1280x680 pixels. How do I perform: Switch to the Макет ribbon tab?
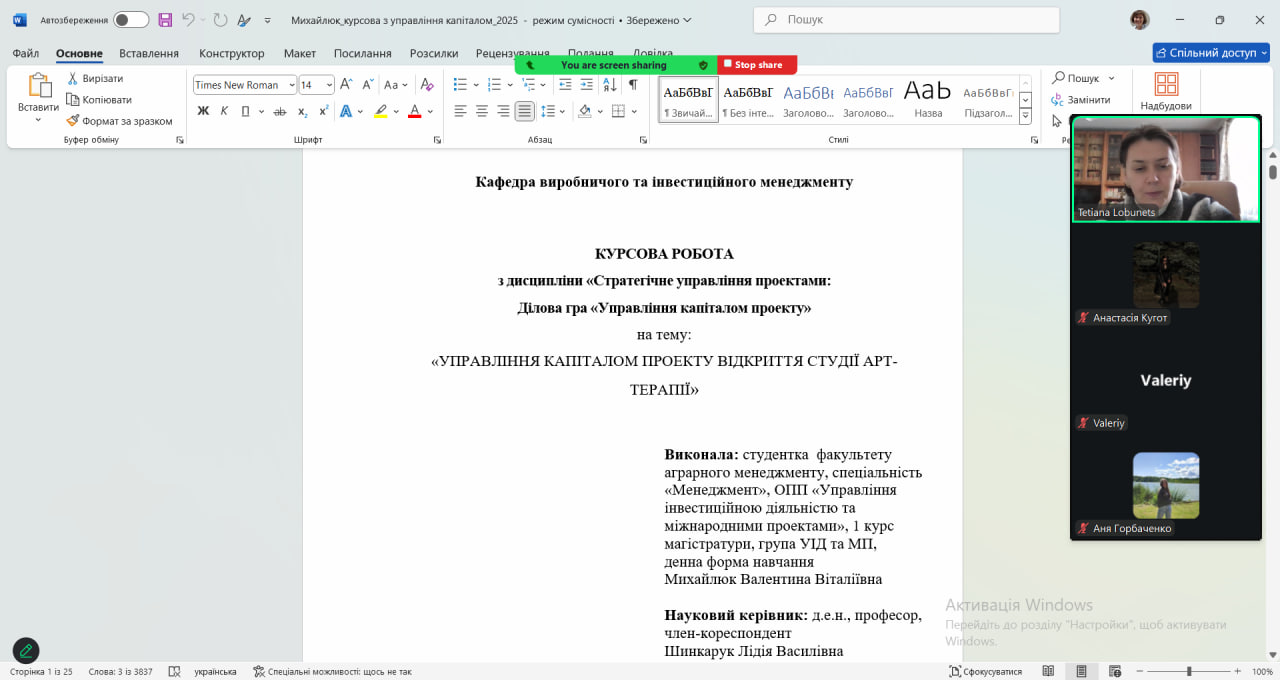(299, 53)
